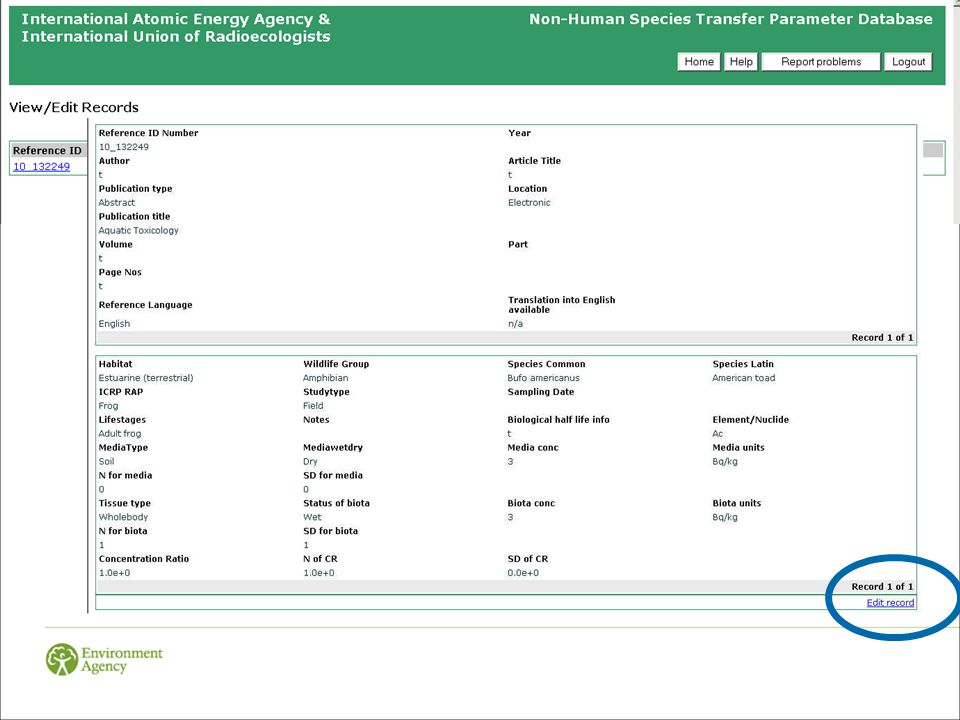Image resolution: width=960 pixels, height=720 pixels.
Task: Click the 1.0e+0 N of CR value
Action: coord(319,573)
